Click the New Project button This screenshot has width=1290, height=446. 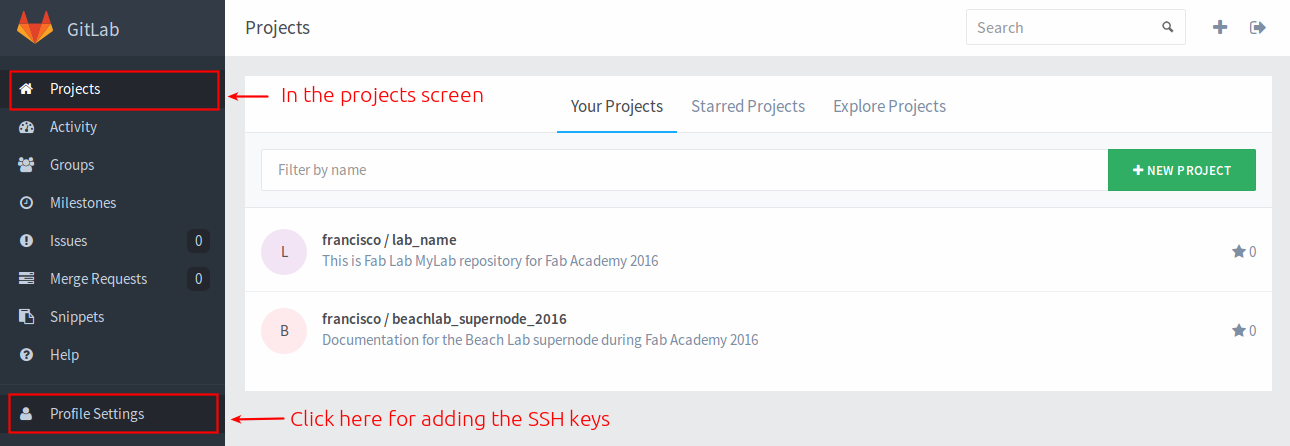coord(1182,170)
